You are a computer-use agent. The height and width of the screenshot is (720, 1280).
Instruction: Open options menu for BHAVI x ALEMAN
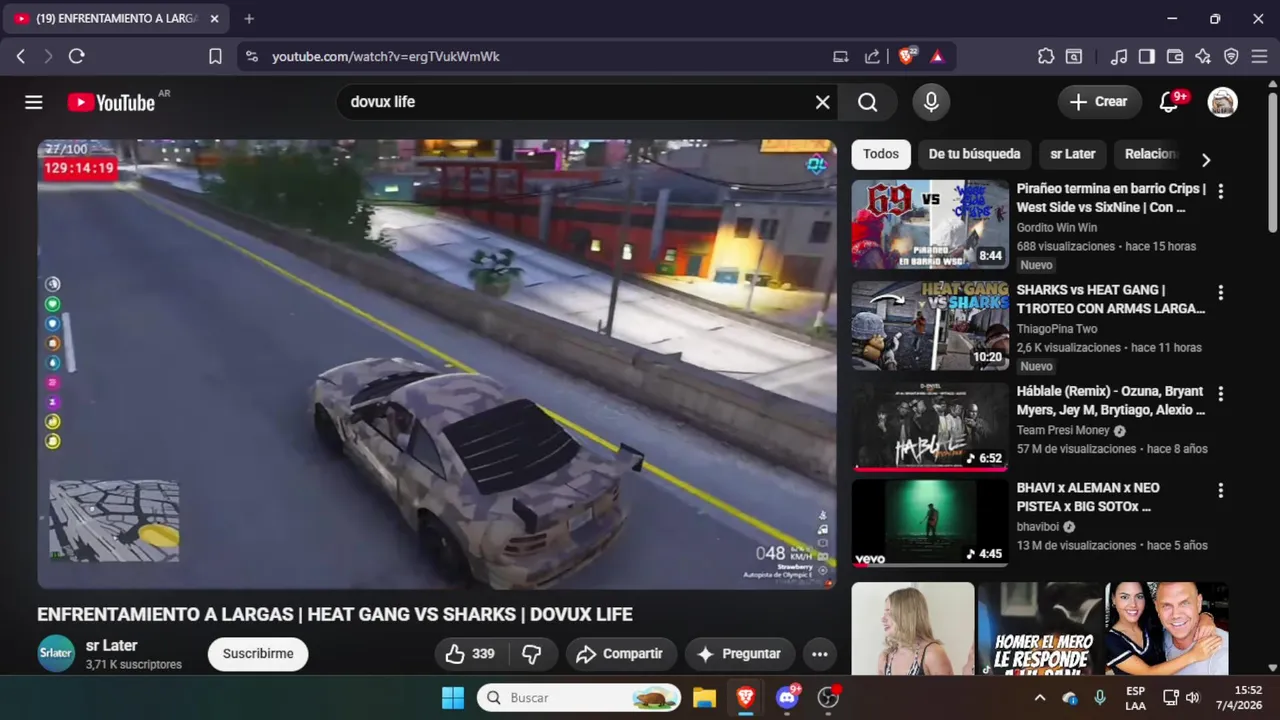(x=1220, y=491)
